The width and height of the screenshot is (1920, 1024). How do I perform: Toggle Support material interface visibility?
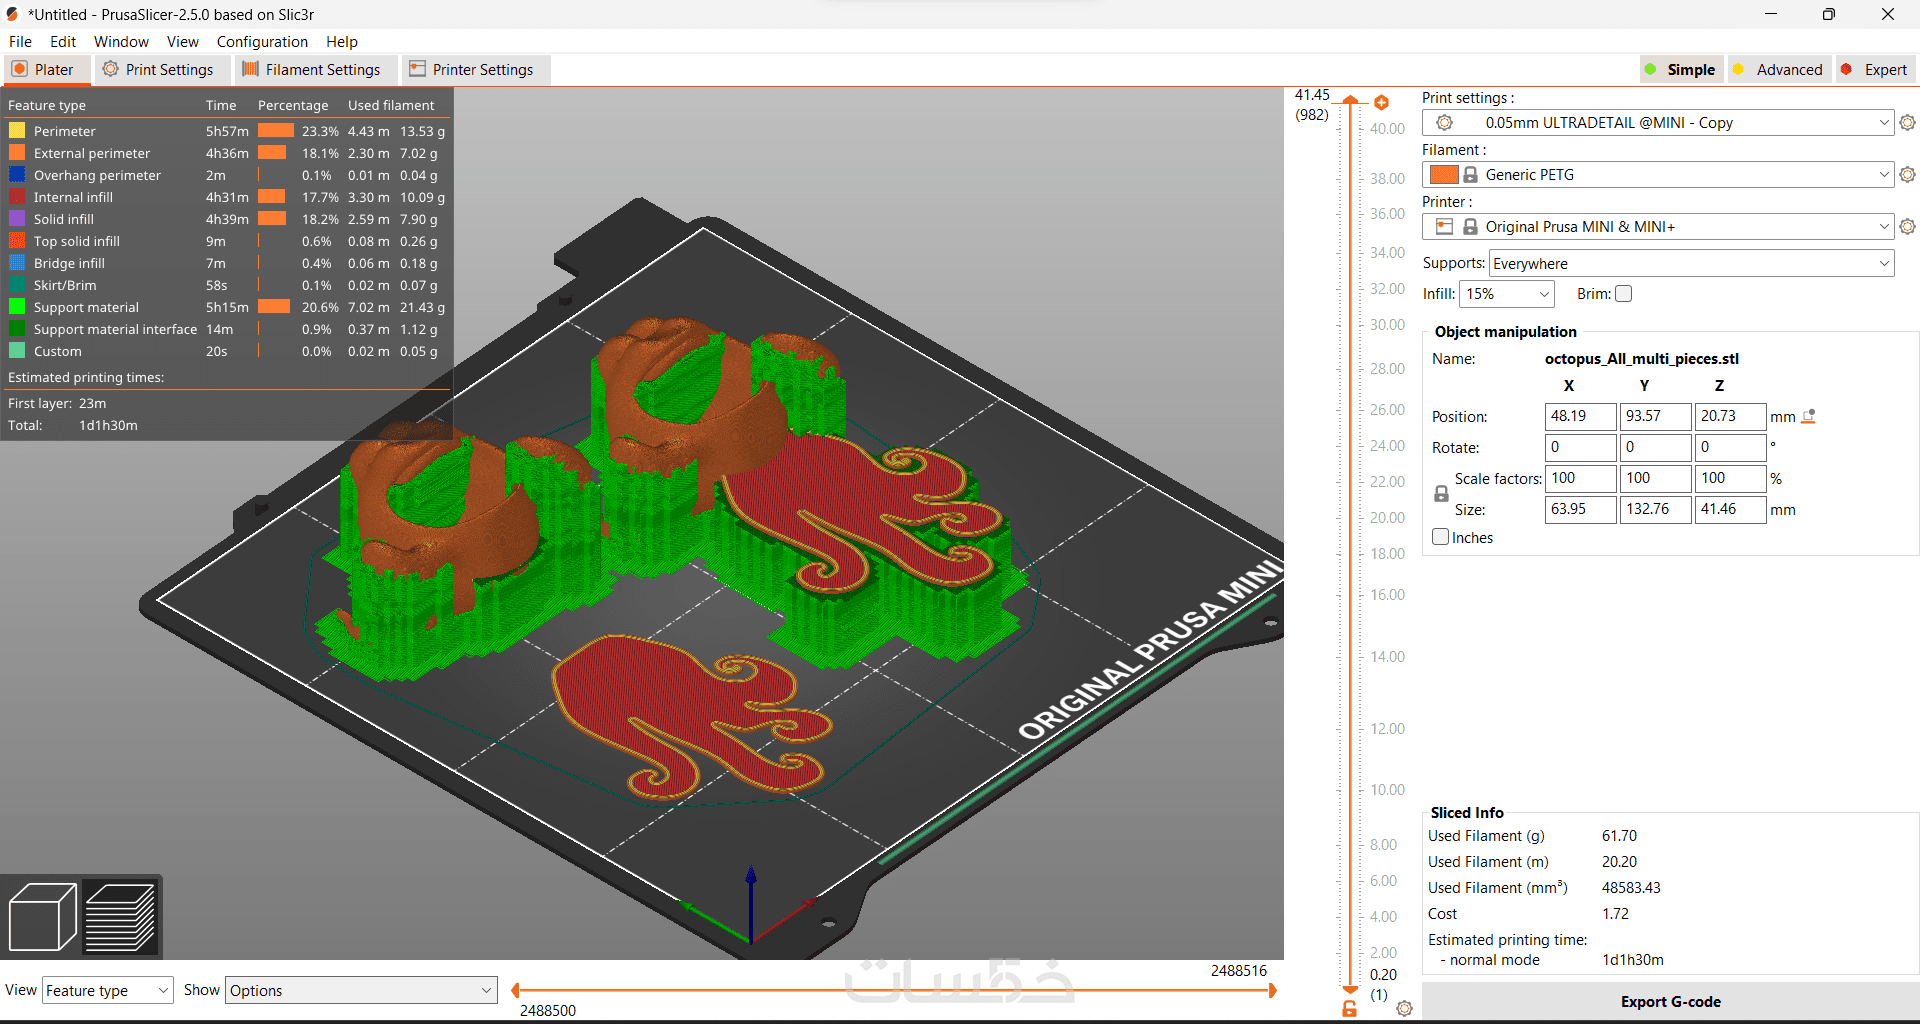click(x=17, y=329)
